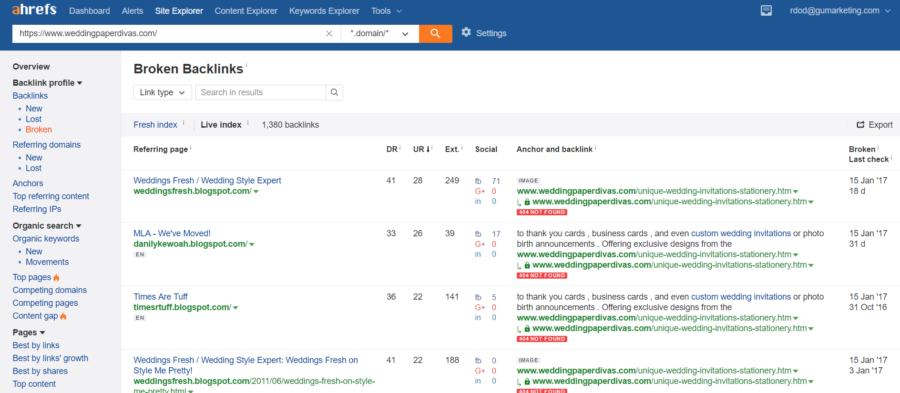Click info icon beside Broken Backlinks title

tap(247, 65)
